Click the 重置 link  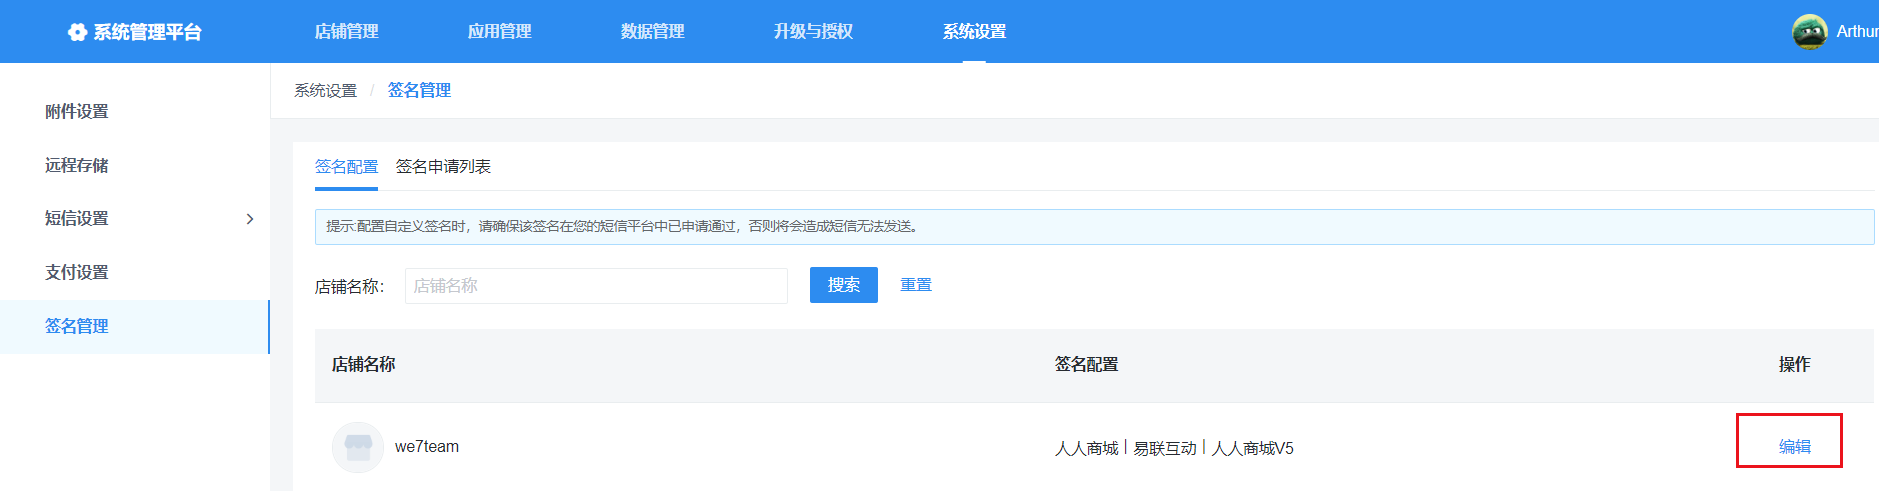916,285
